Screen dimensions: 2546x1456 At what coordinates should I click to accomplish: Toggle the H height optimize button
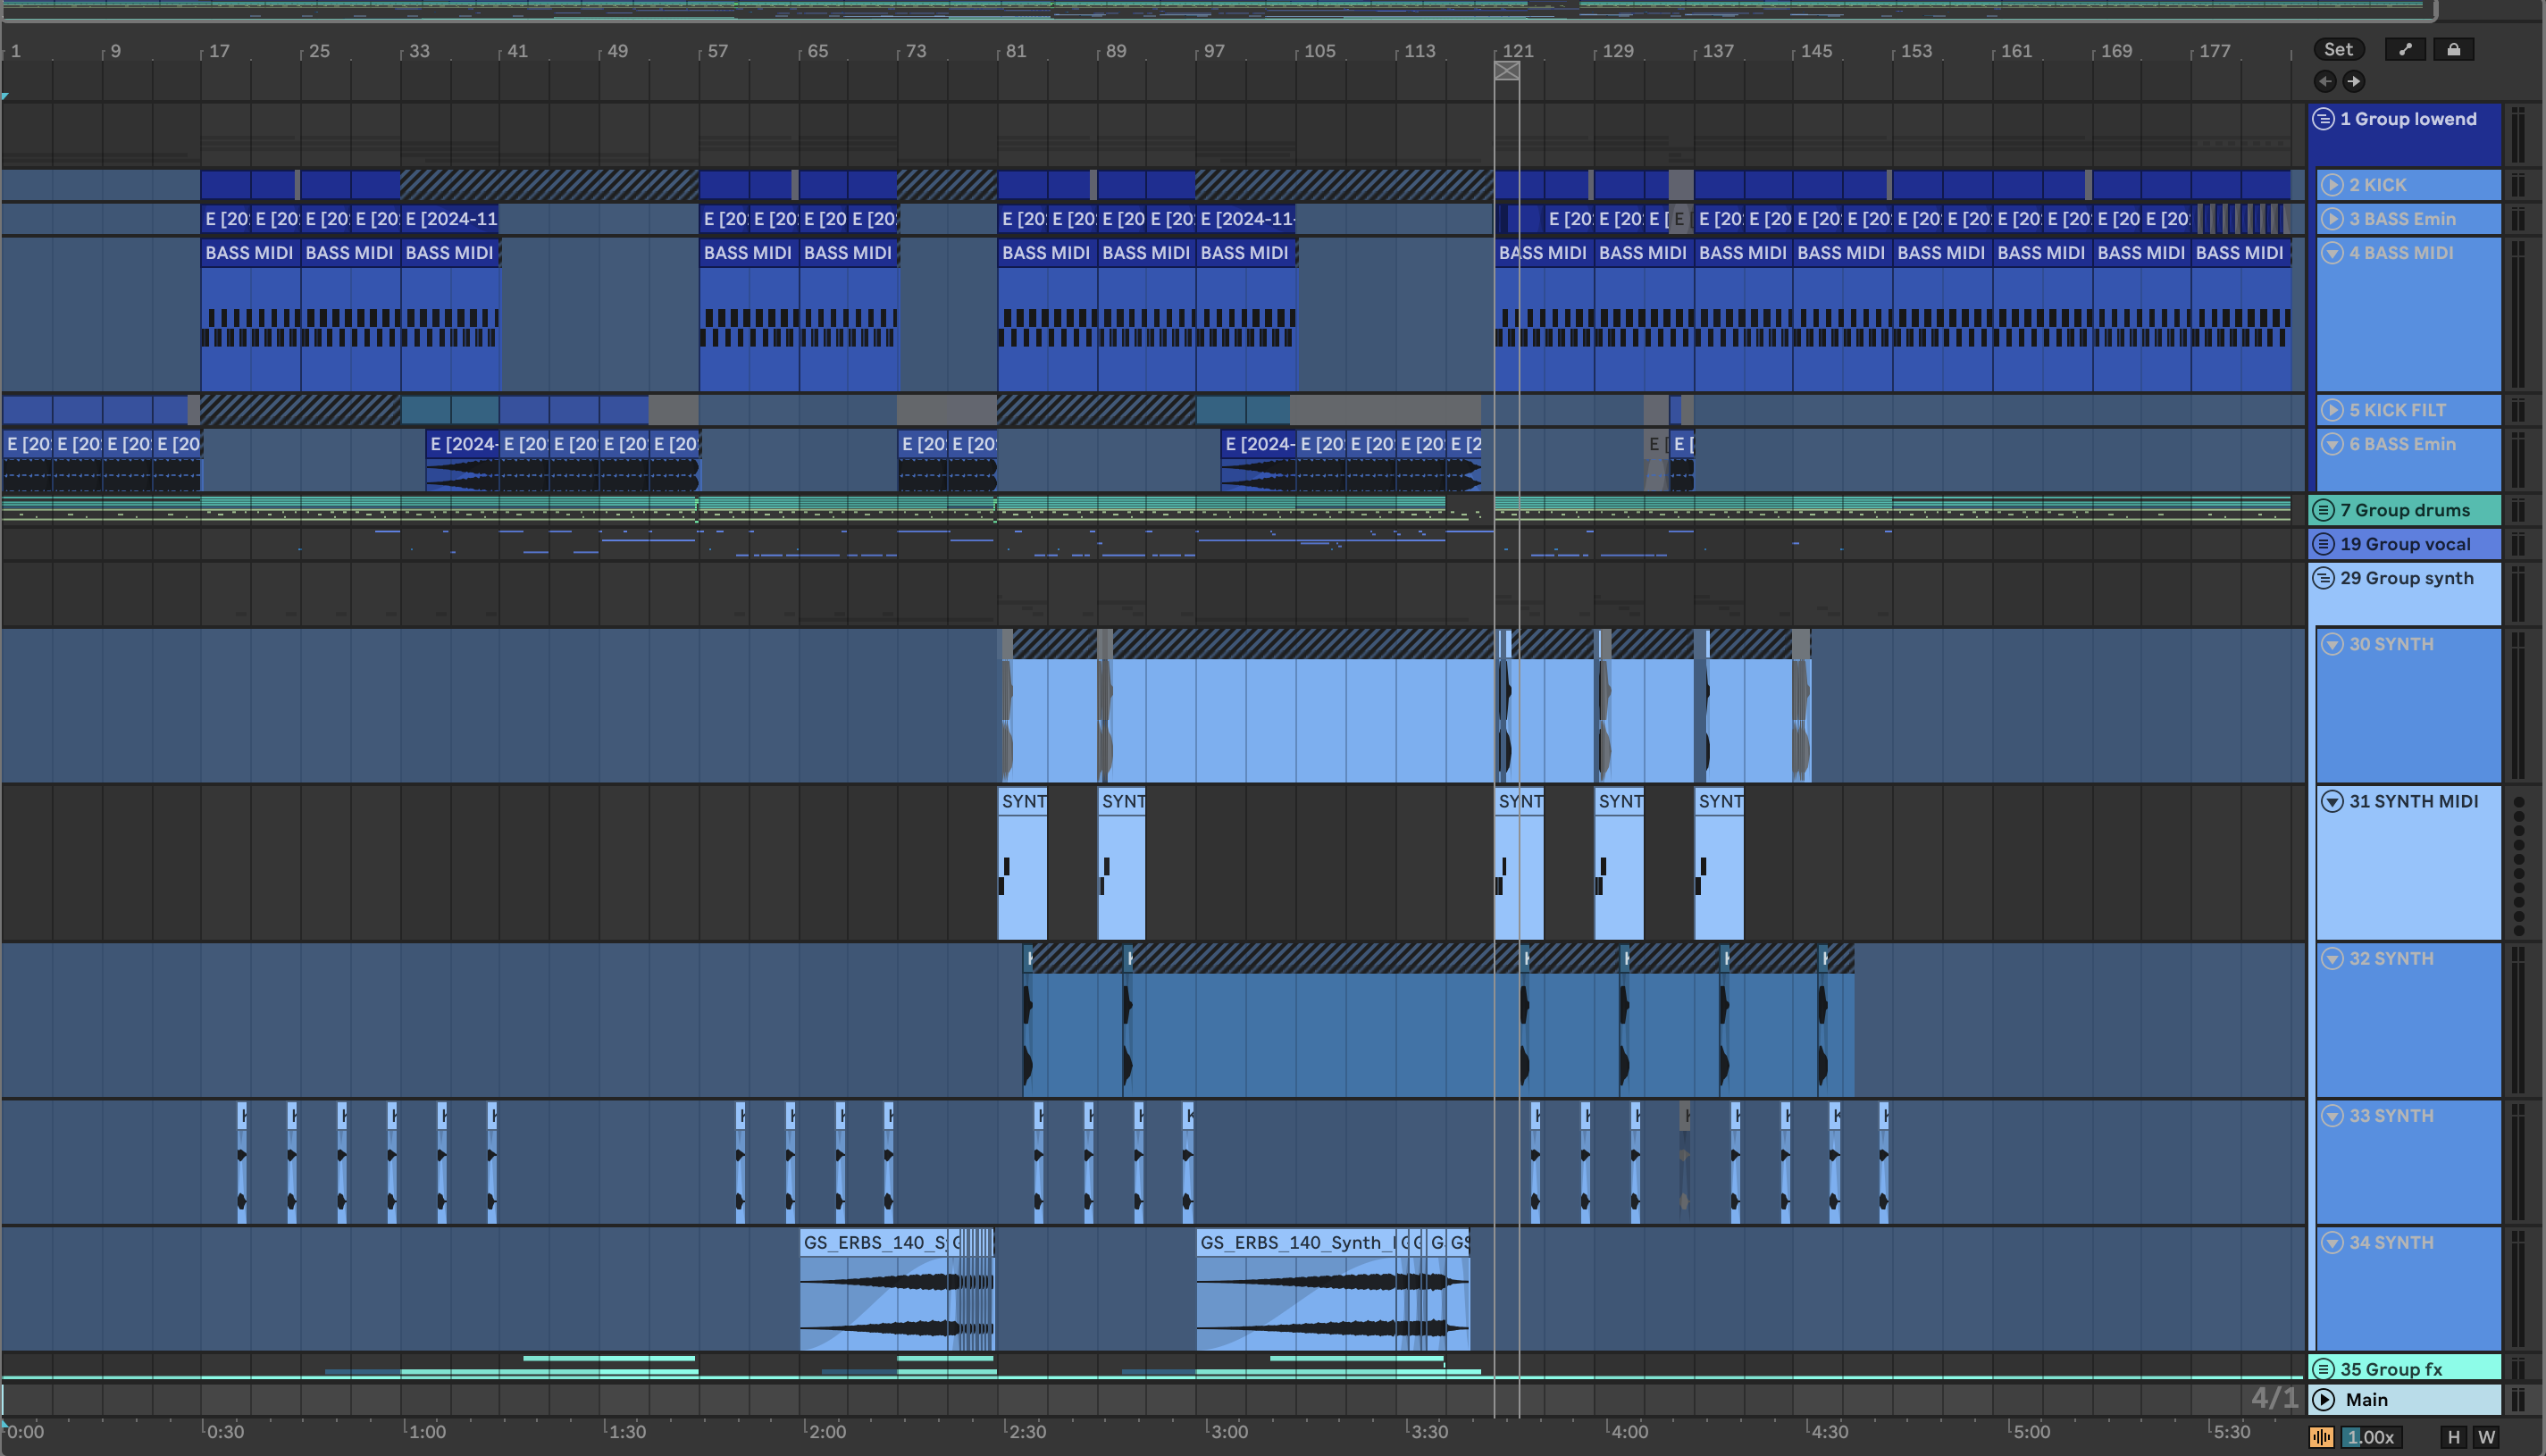click(x=2454, y=1437)
